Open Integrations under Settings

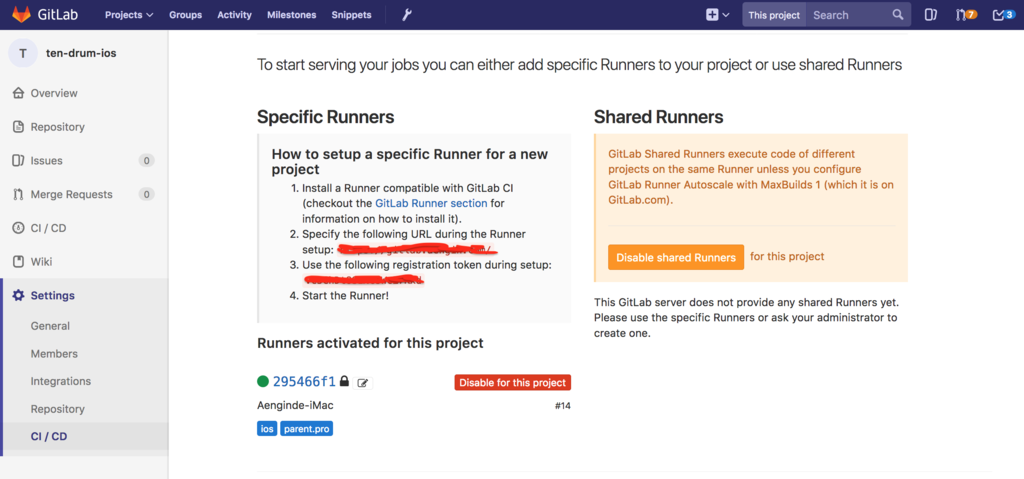(61, 381)
